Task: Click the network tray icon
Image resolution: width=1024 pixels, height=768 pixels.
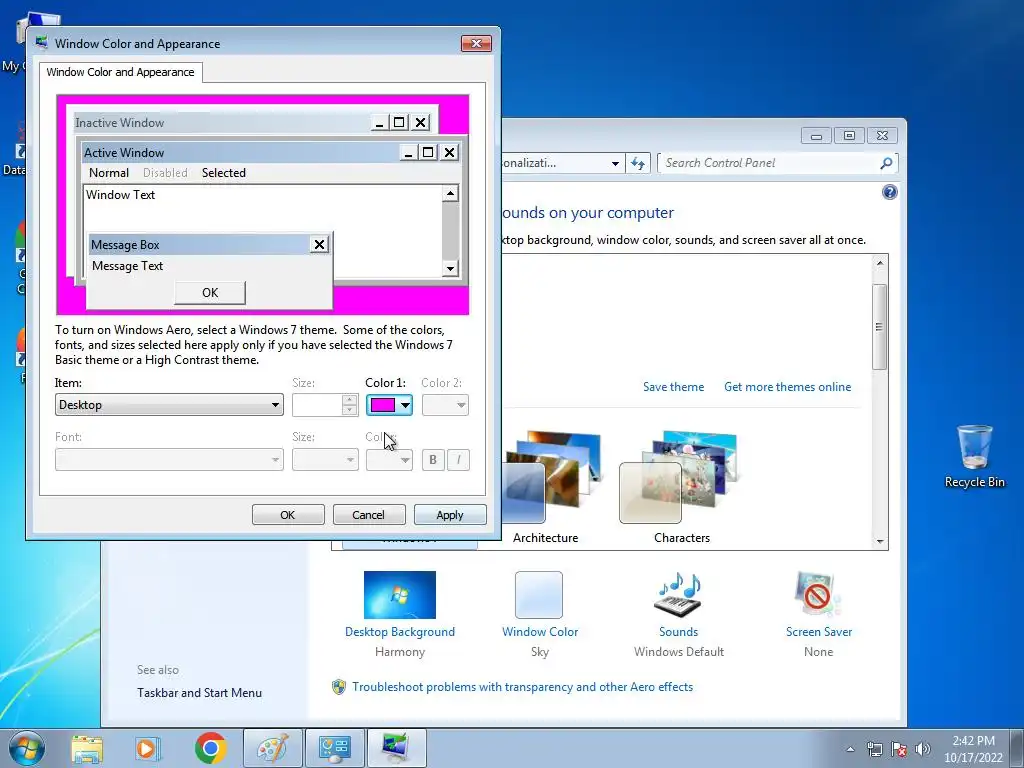Action: click(x=874, y=749)
